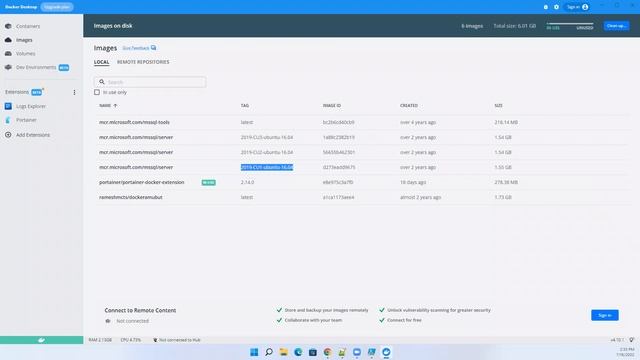The height and width of the screenshot is (360, 640).
Task: Open Dev Environments icon in sidebar
Action: click(x=8, y=67)
